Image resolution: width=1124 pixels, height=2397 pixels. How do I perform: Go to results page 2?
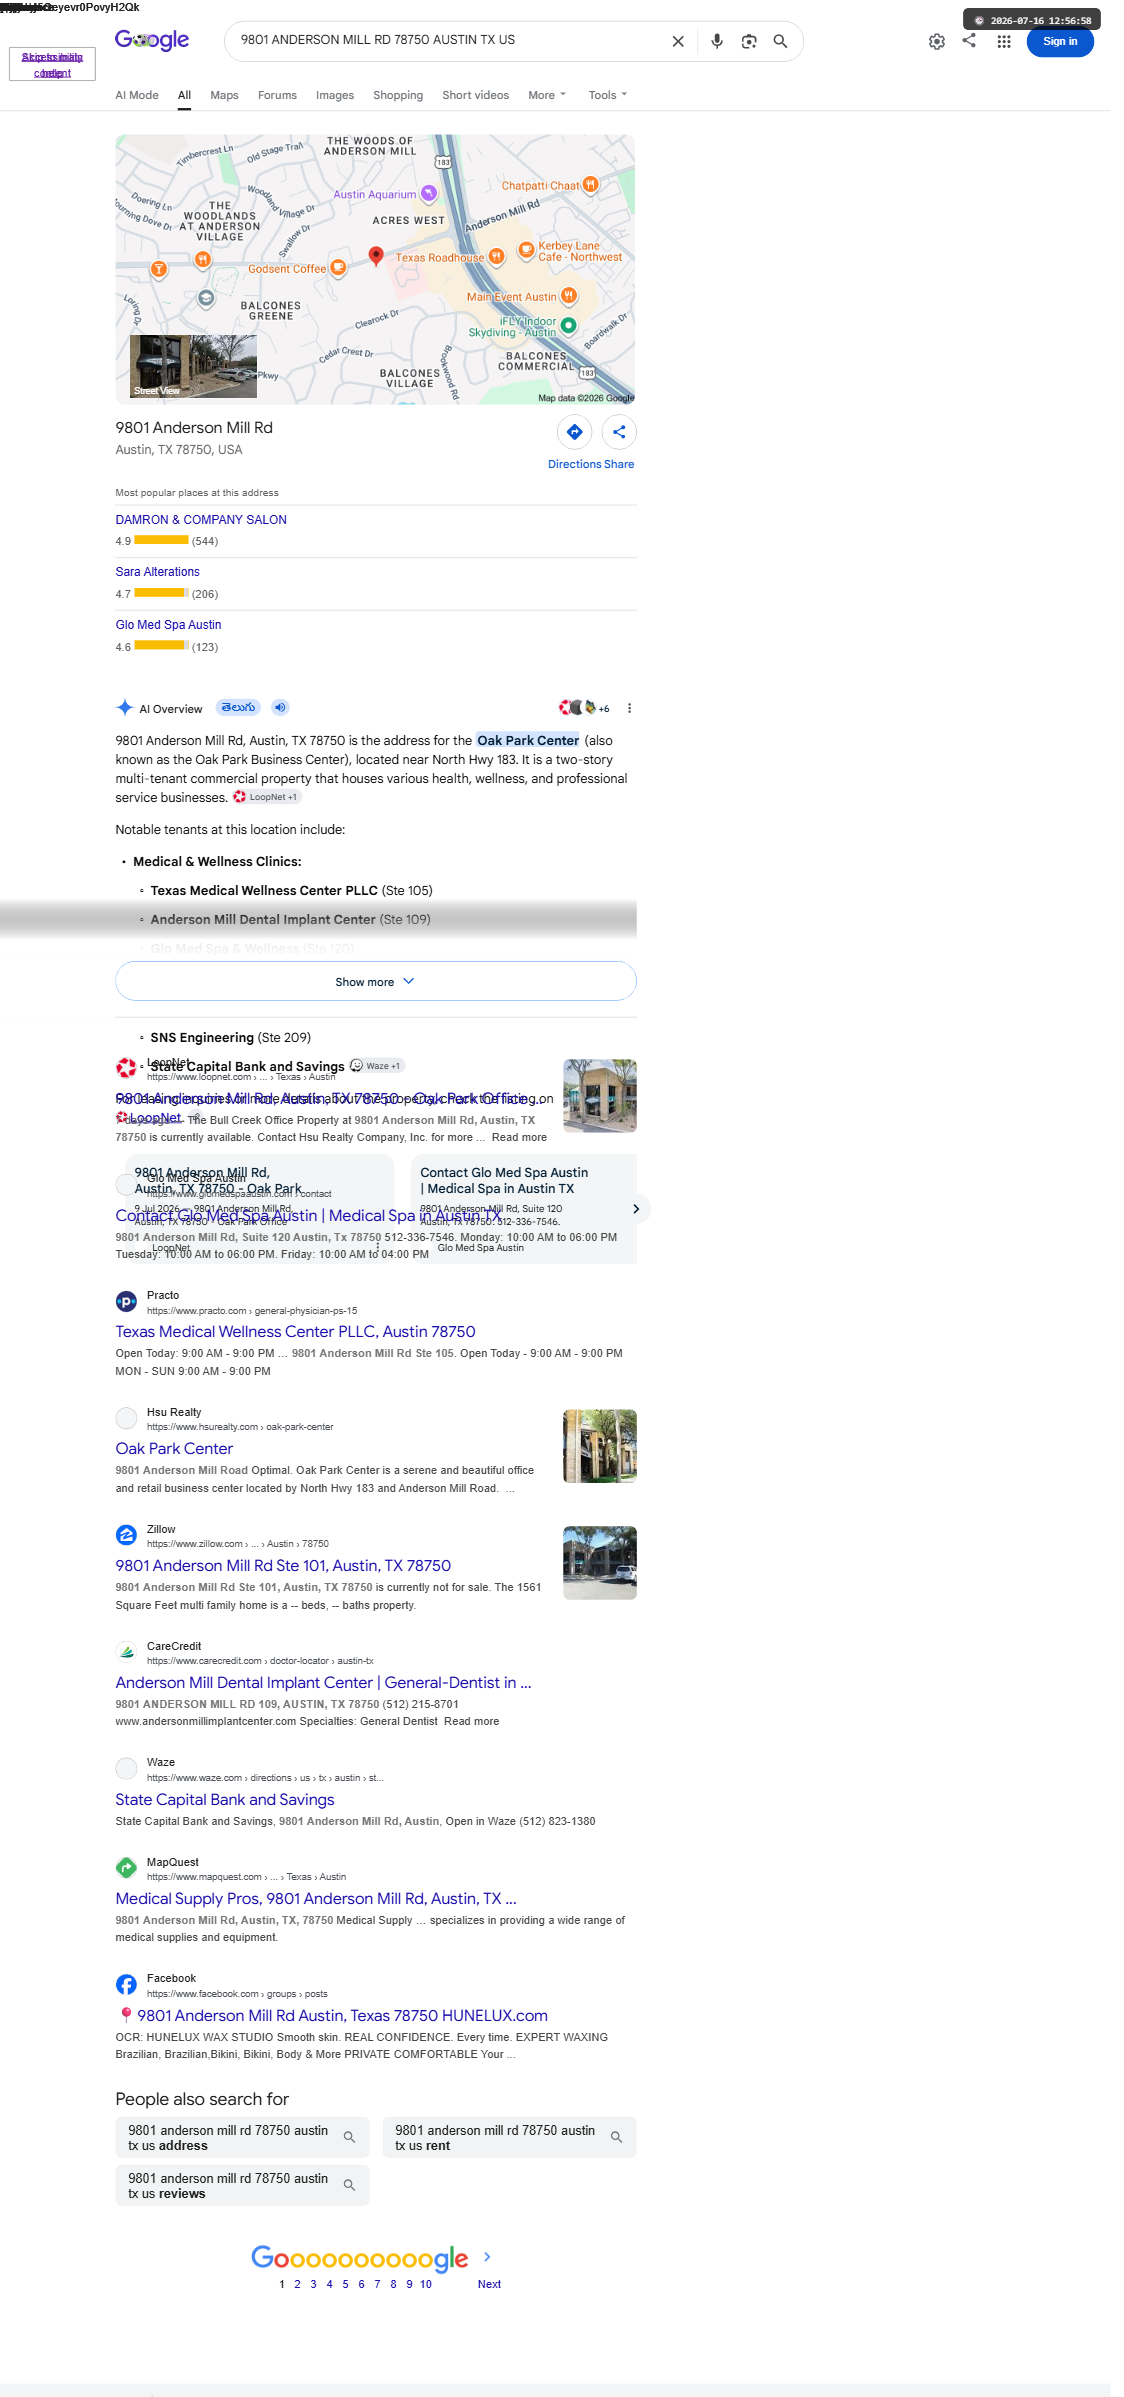297,2284
